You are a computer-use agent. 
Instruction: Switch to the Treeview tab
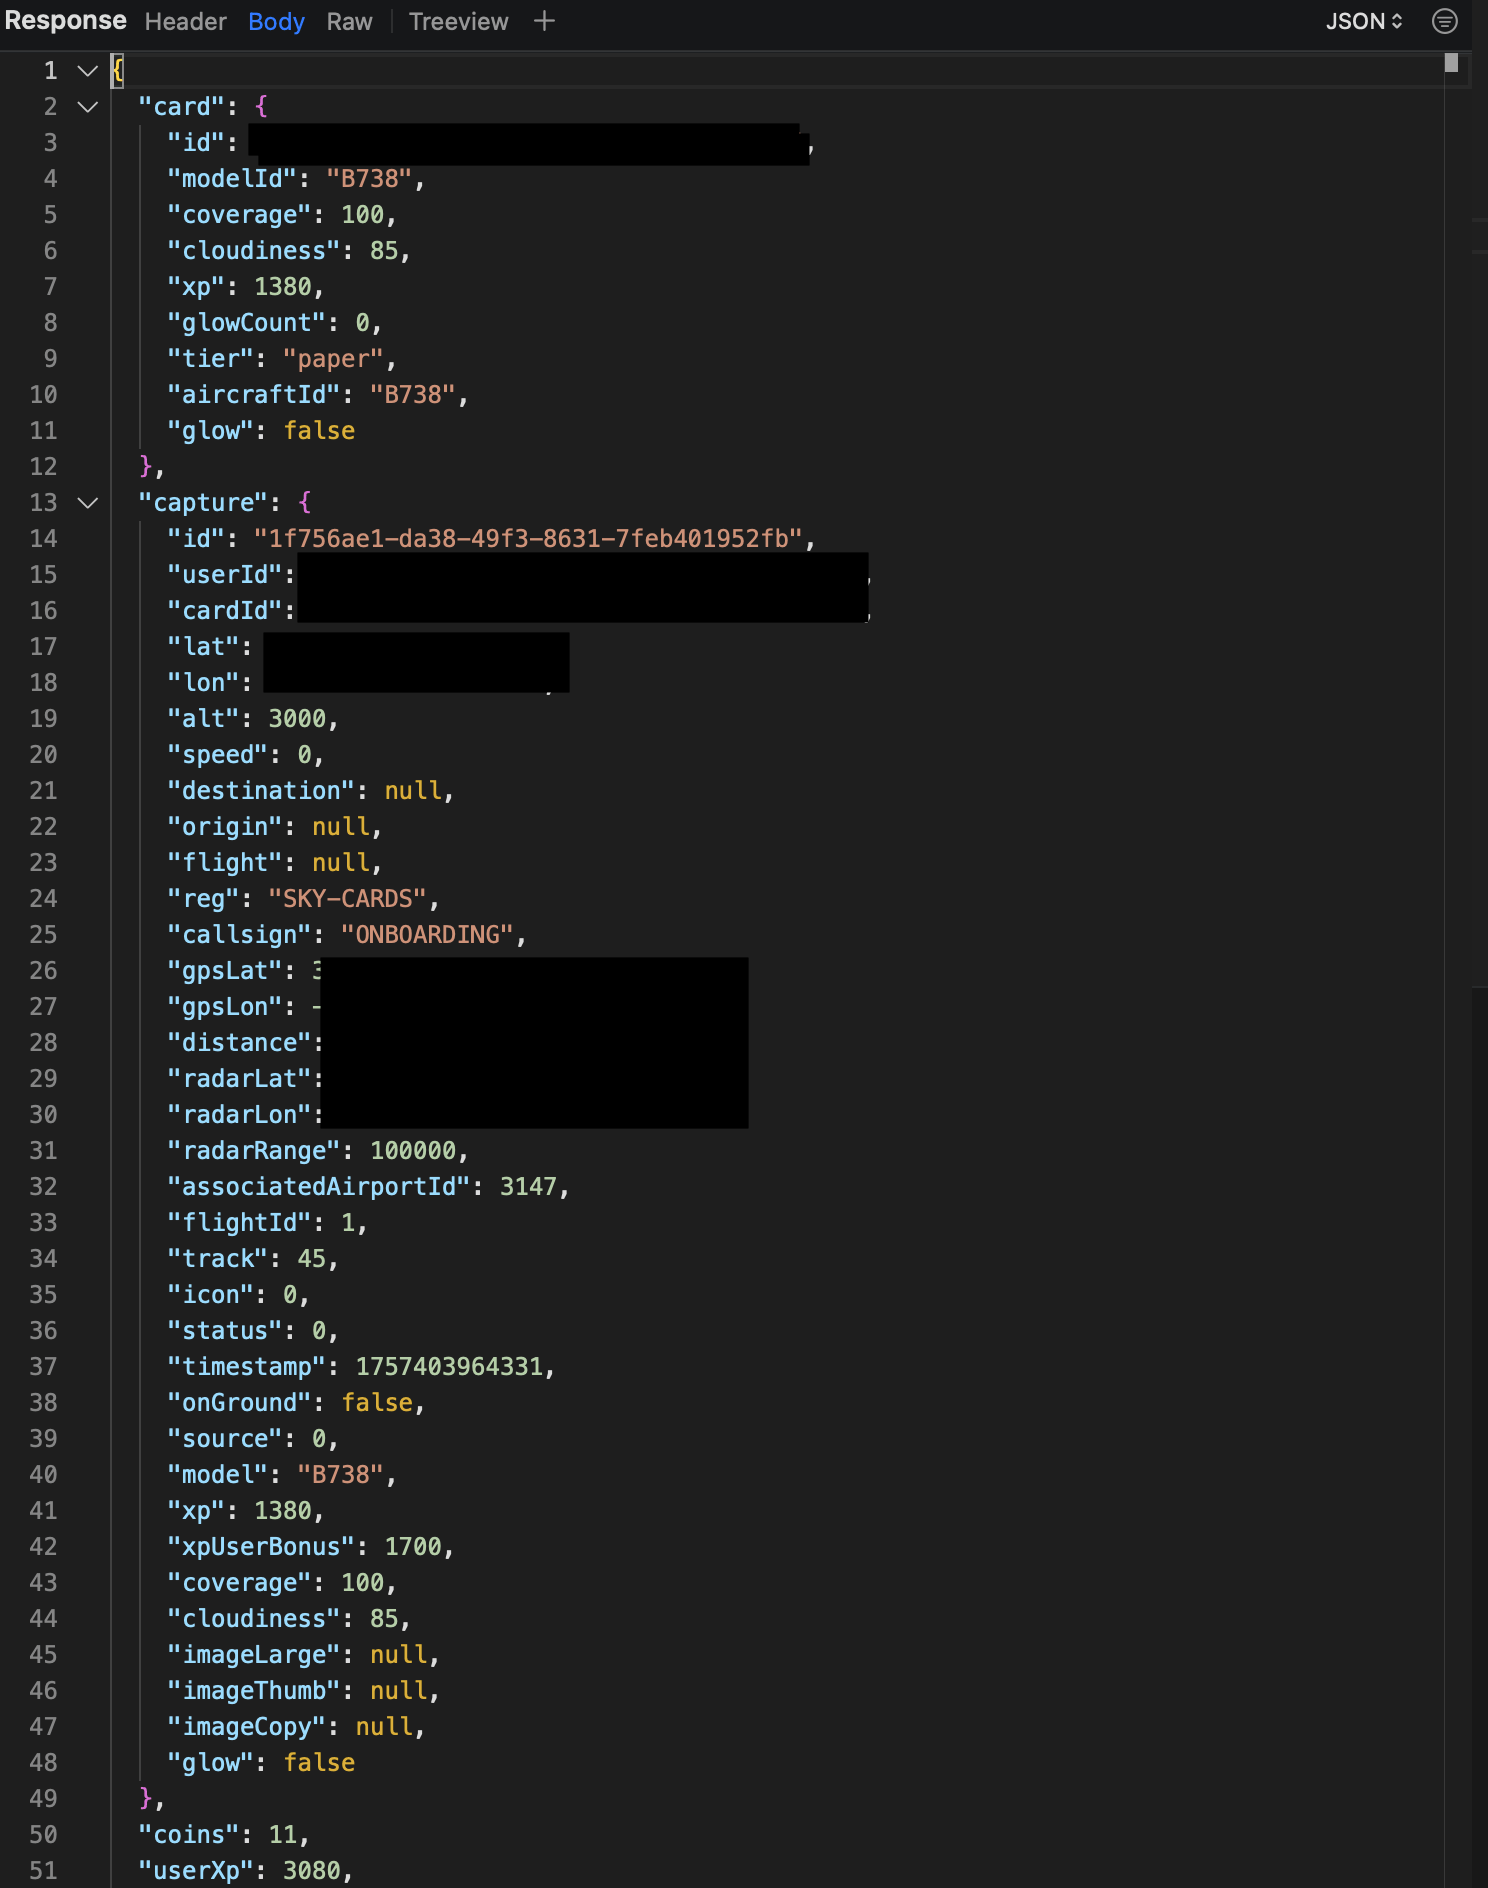click(x=458, y=21)
